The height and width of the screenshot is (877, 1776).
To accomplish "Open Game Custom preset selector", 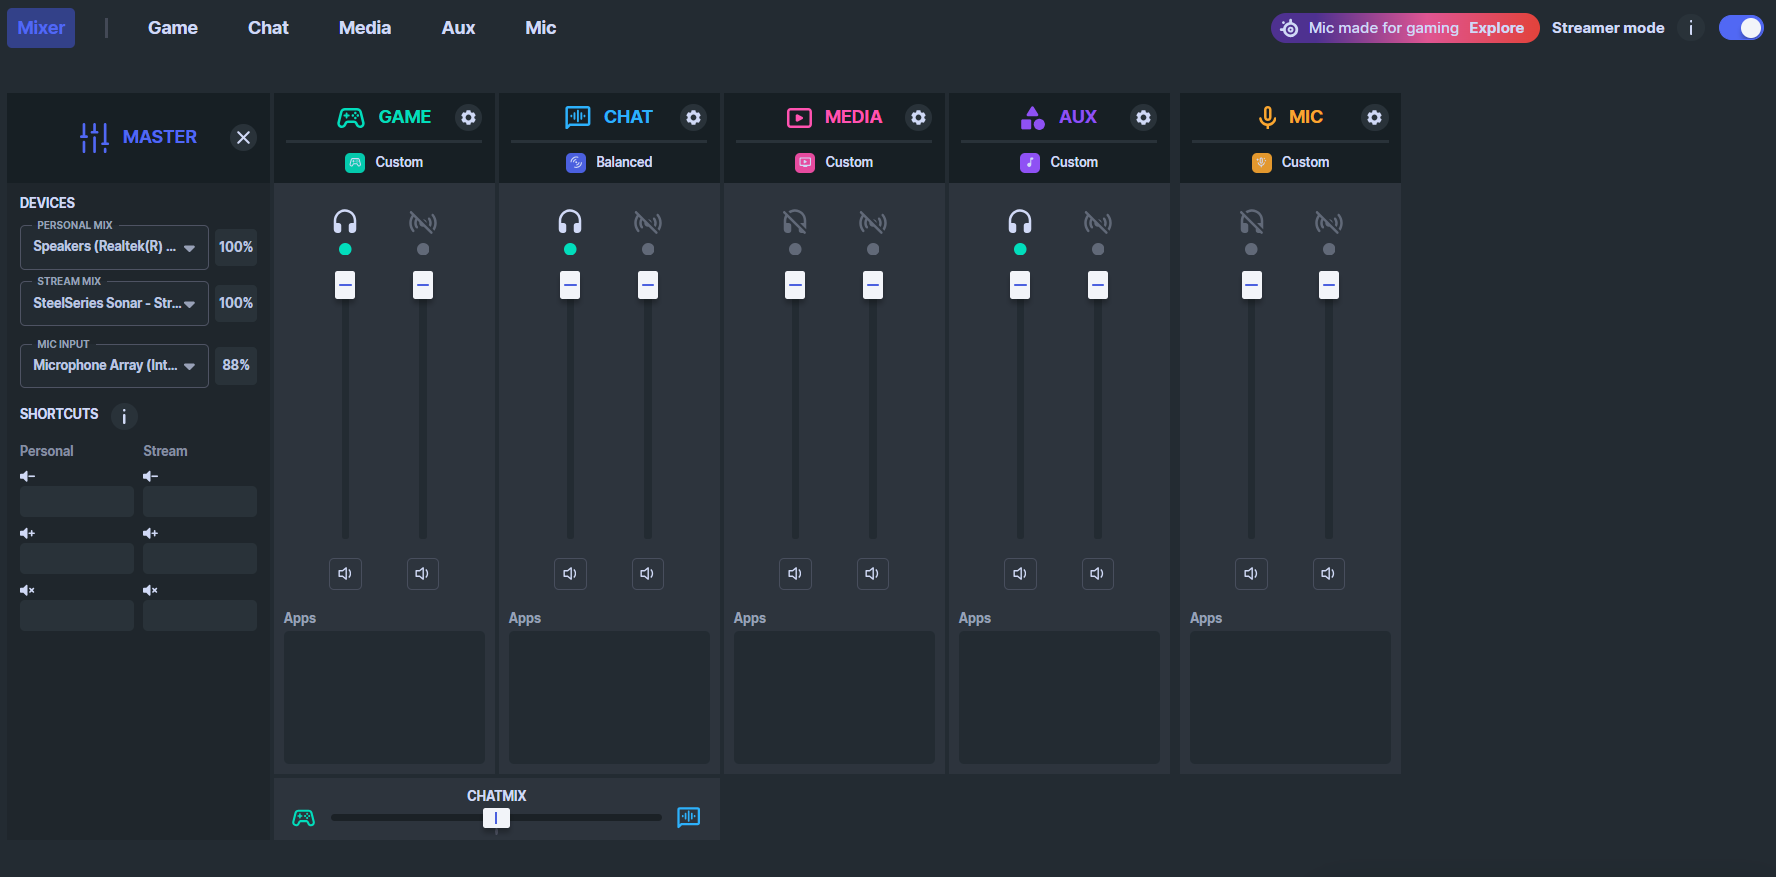I will (x=384, y=162).
